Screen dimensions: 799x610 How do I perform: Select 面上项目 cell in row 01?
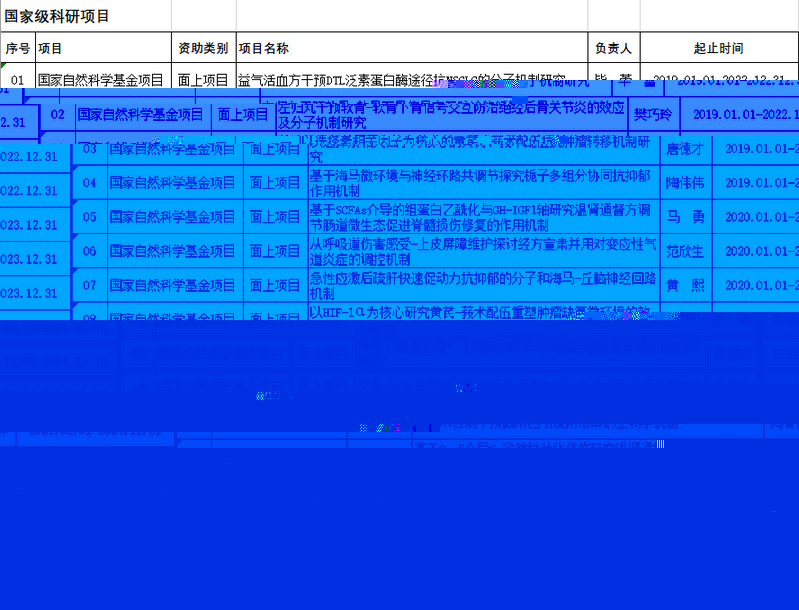tap(203, 78)
